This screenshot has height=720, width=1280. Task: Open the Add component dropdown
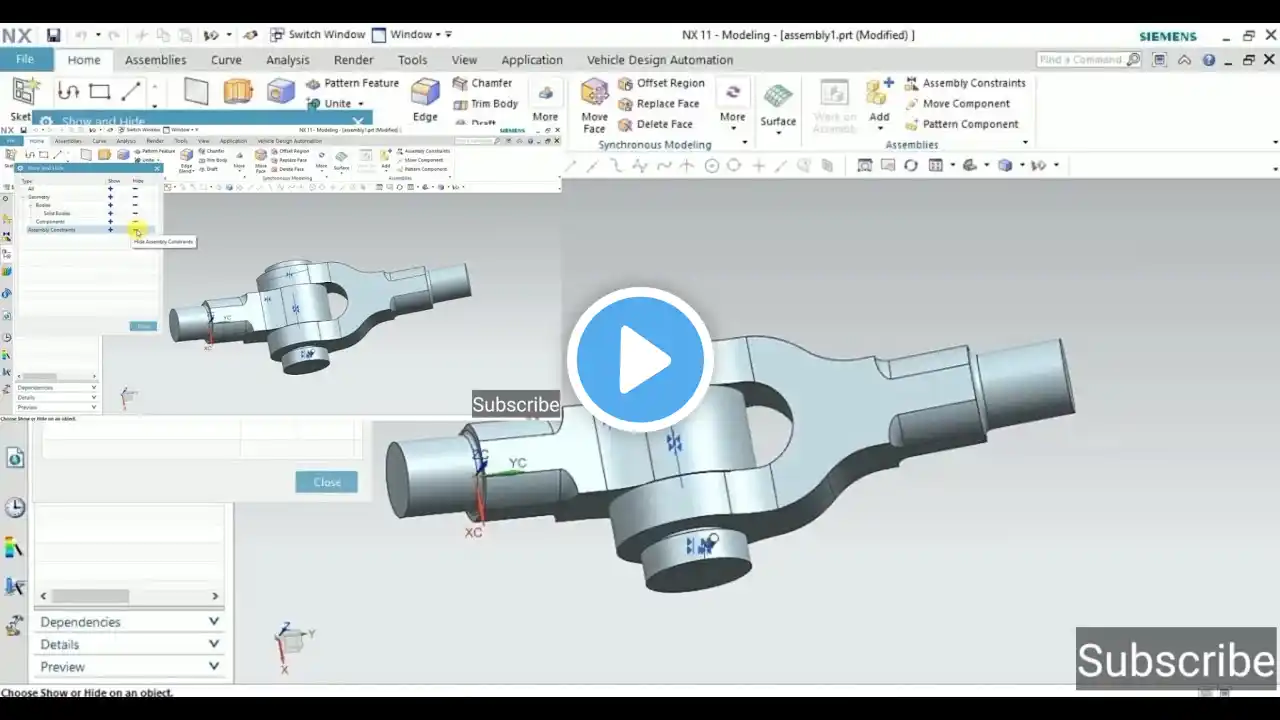point(879,103)
